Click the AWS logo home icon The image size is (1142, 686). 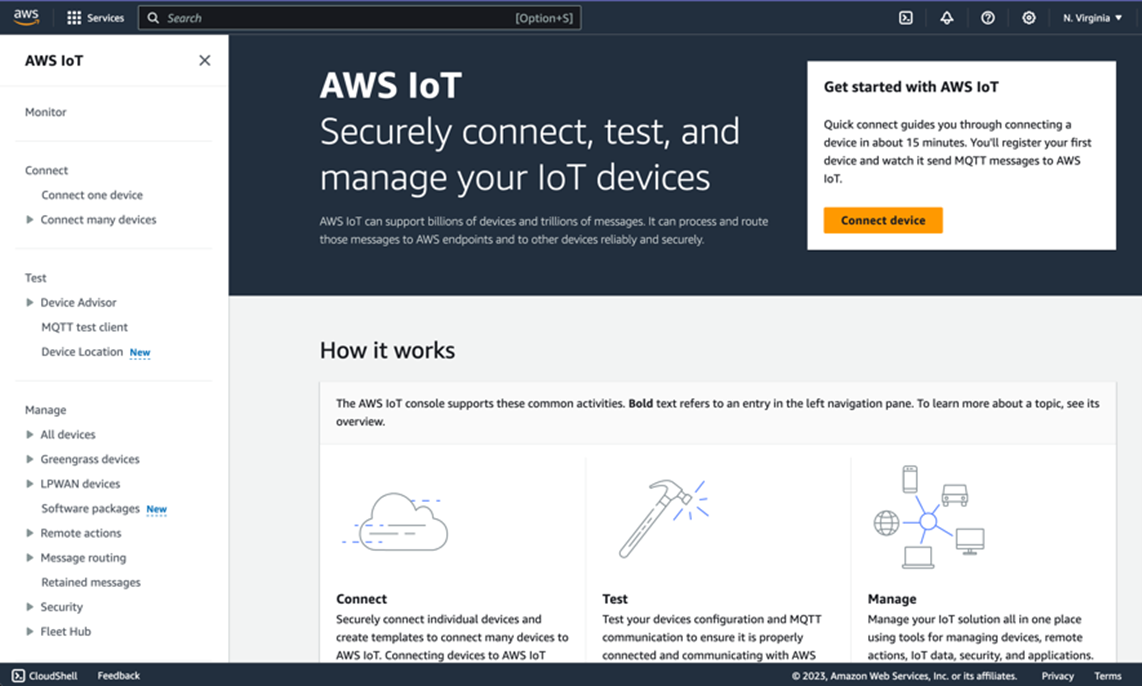26,18
